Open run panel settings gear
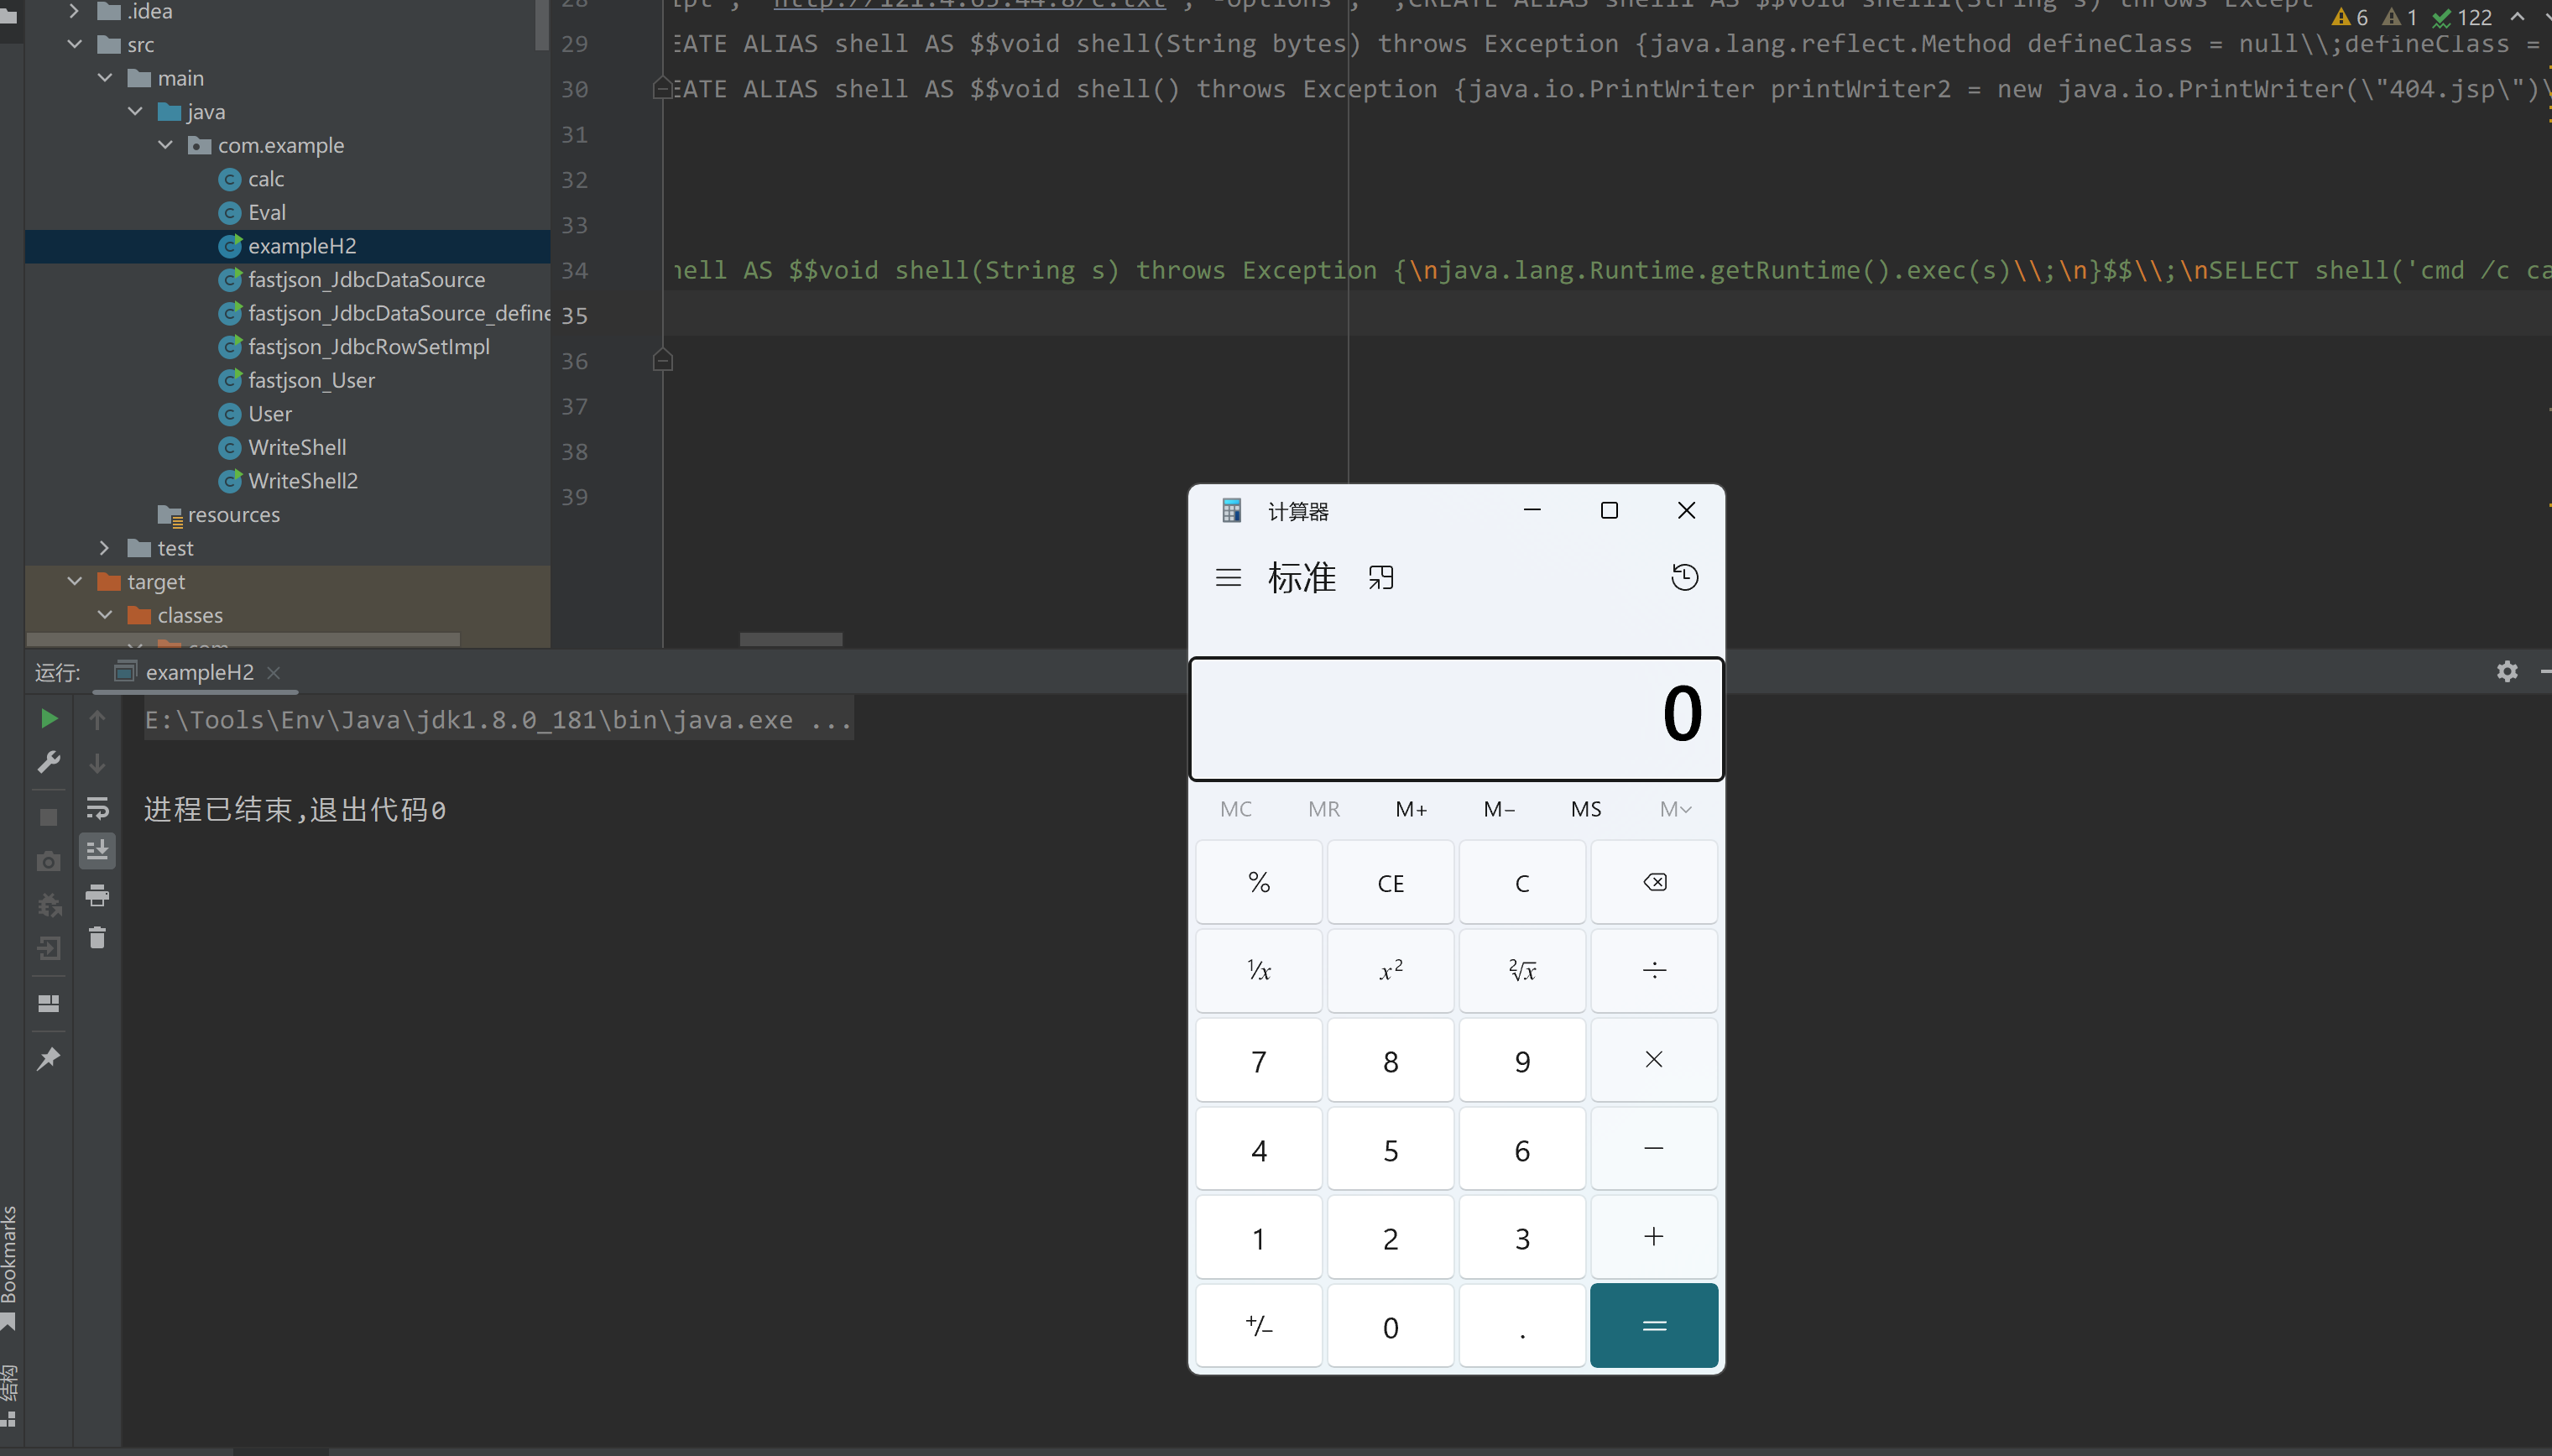Image resolution: width=2552 pixels, height=1456 pixels. (2506, 671)
